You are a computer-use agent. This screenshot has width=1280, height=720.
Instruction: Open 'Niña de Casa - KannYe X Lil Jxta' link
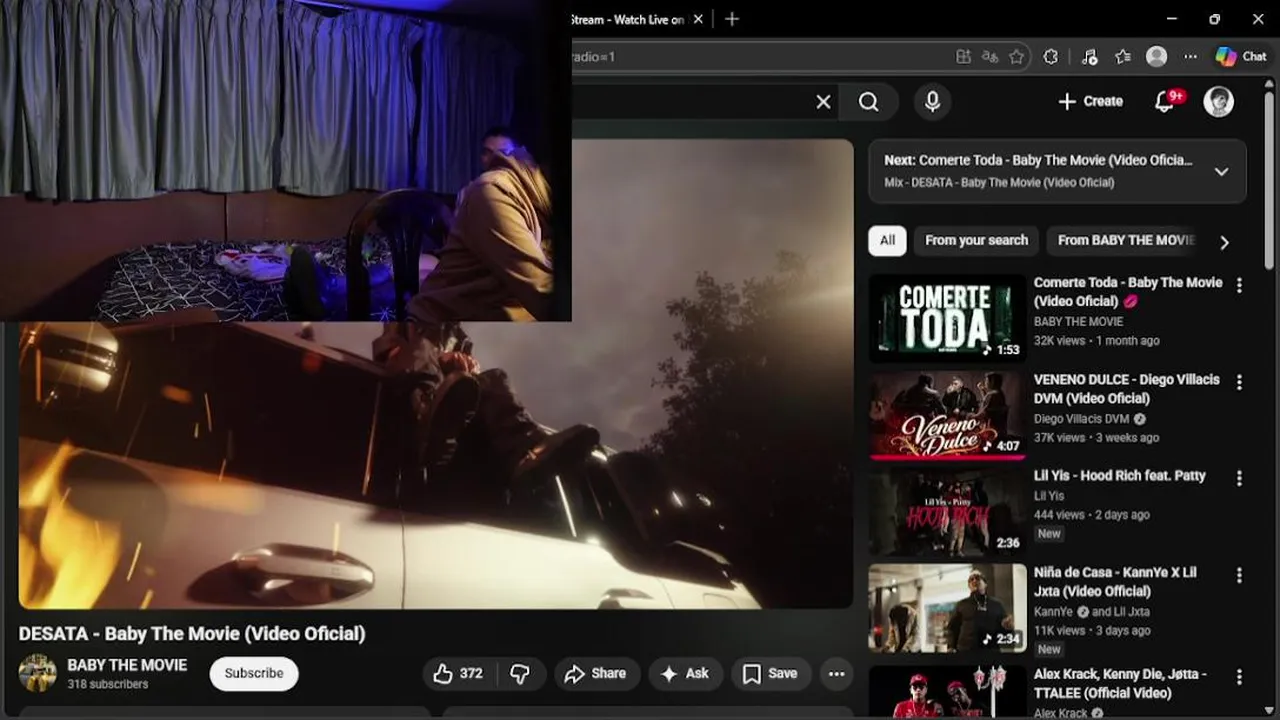click(1115, 582)
